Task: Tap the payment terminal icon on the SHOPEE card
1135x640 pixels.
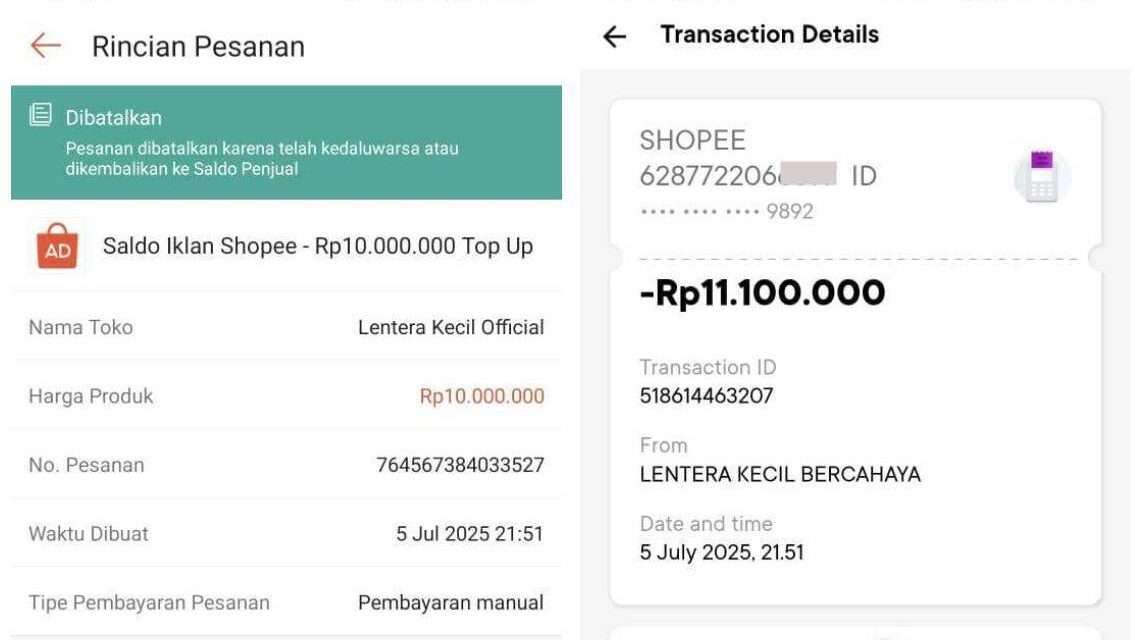Action: [x=1042, y=176]
